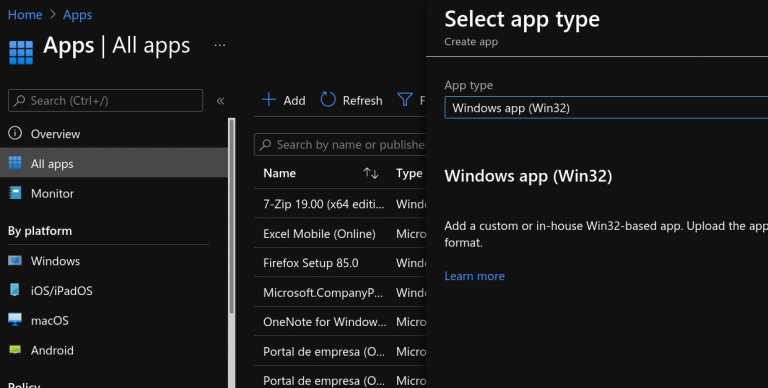
Task: Click the sidebar vertical scrollbar
Action: (x=232, y=216)
